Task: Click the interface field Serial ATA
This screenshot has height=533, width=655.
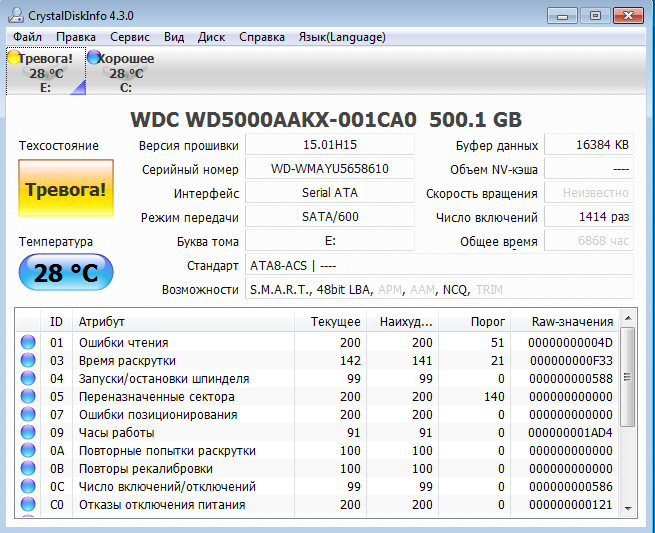Action: 330,193
